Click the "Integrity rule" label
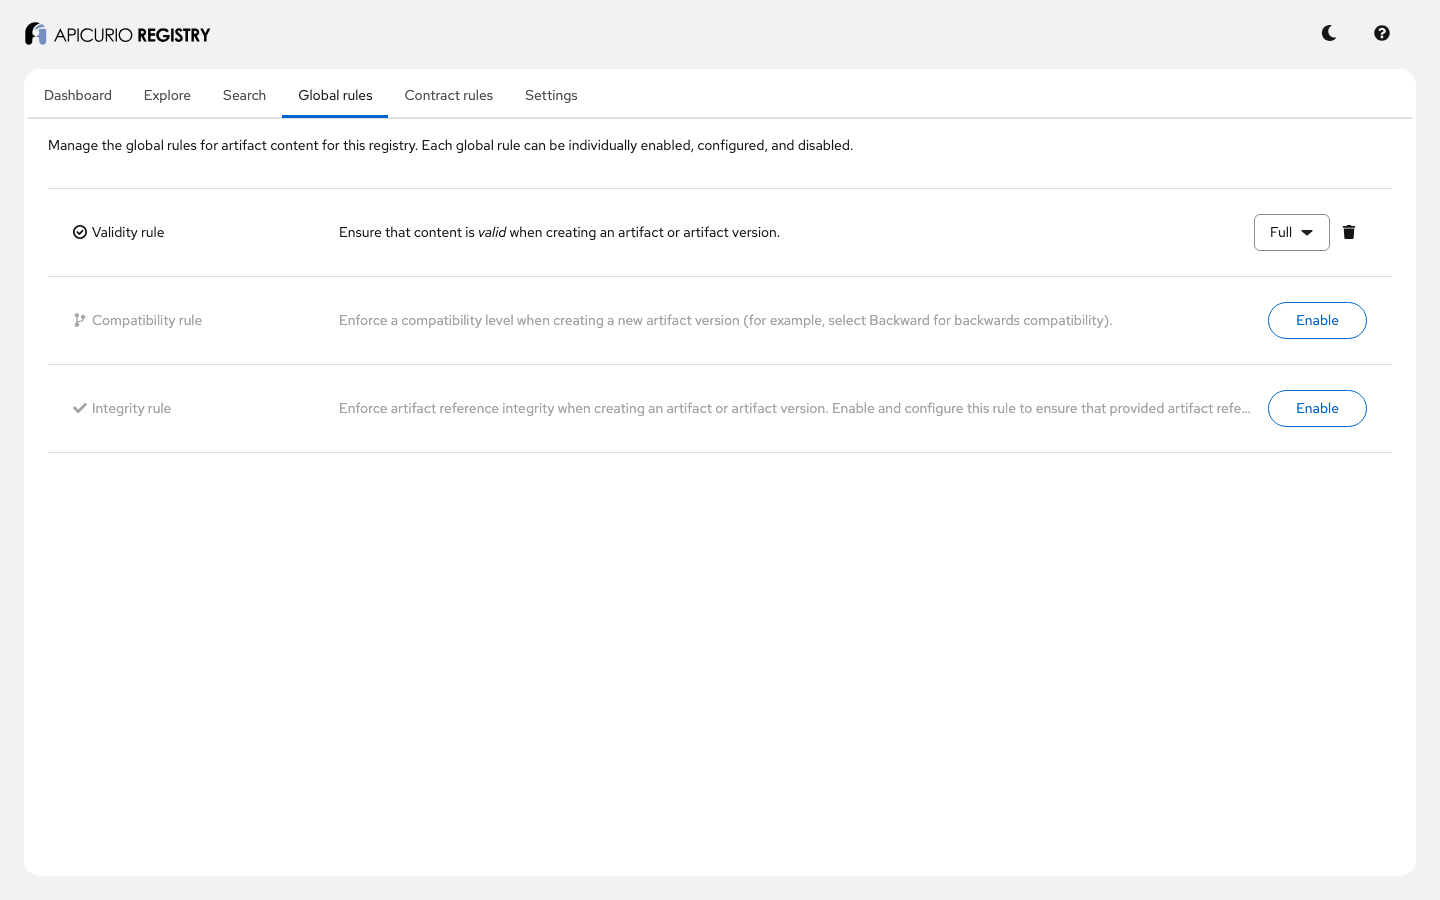The image size is (1440, 900). click(131, 408)
